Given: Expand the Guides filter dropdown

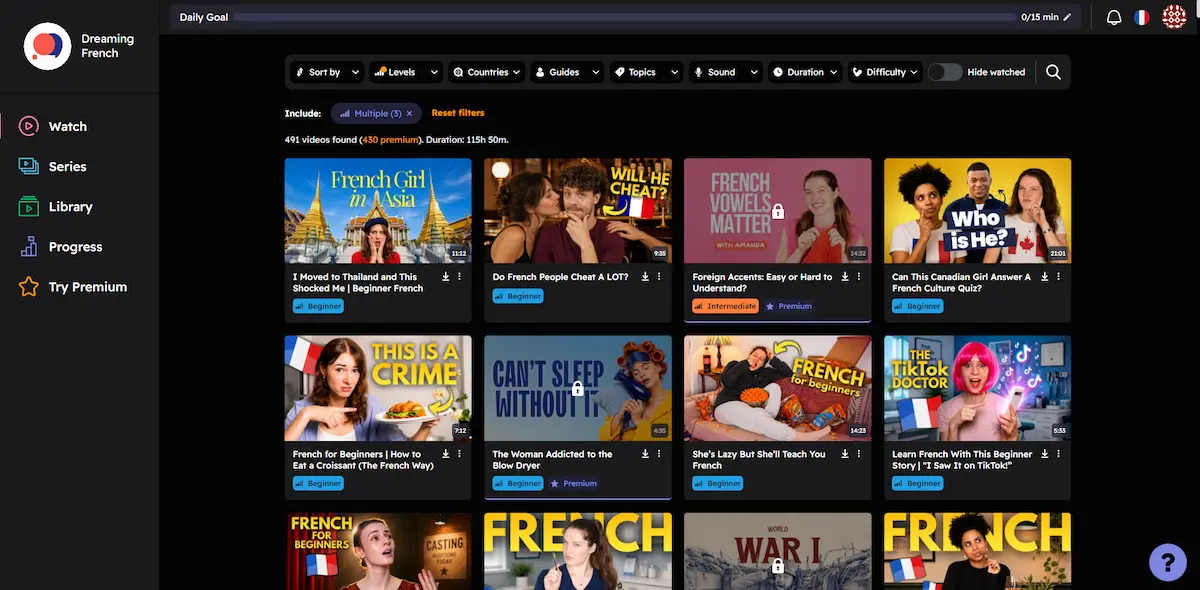Looking at the screenshot, I should (567, 72).
